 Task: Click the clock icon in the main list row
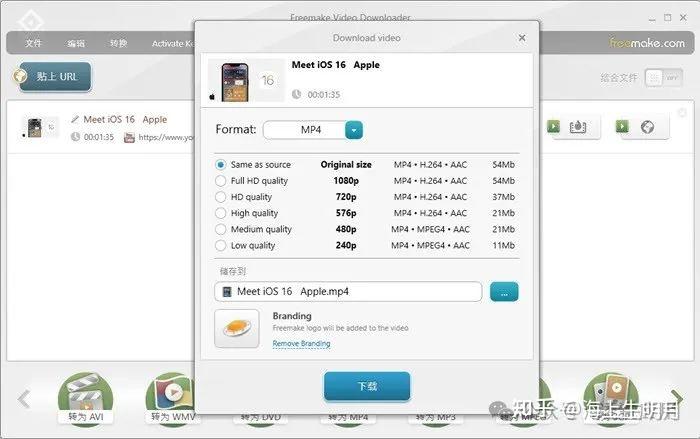pyautogui.click(x=75, y=137)
